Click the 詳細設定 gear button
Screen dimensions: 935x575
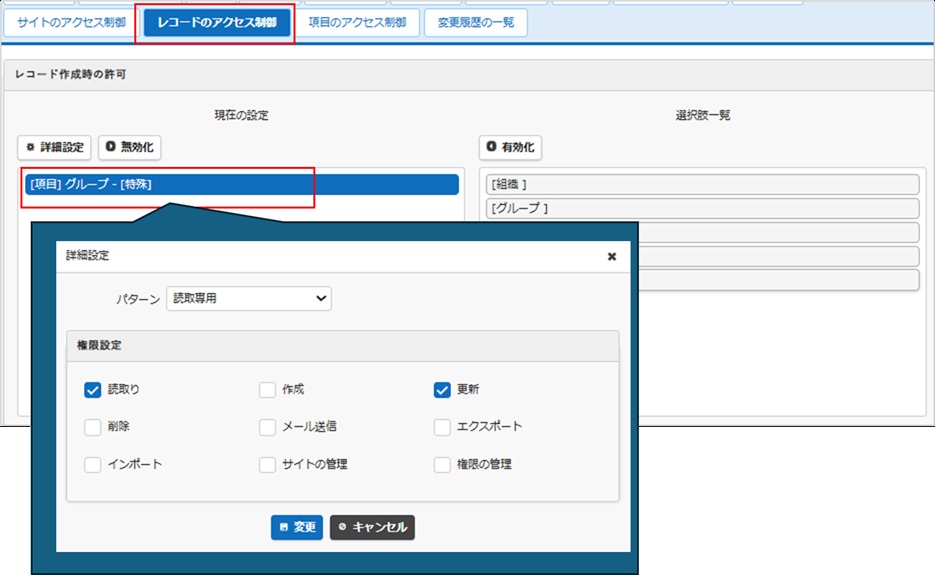[x=54, y=147]
